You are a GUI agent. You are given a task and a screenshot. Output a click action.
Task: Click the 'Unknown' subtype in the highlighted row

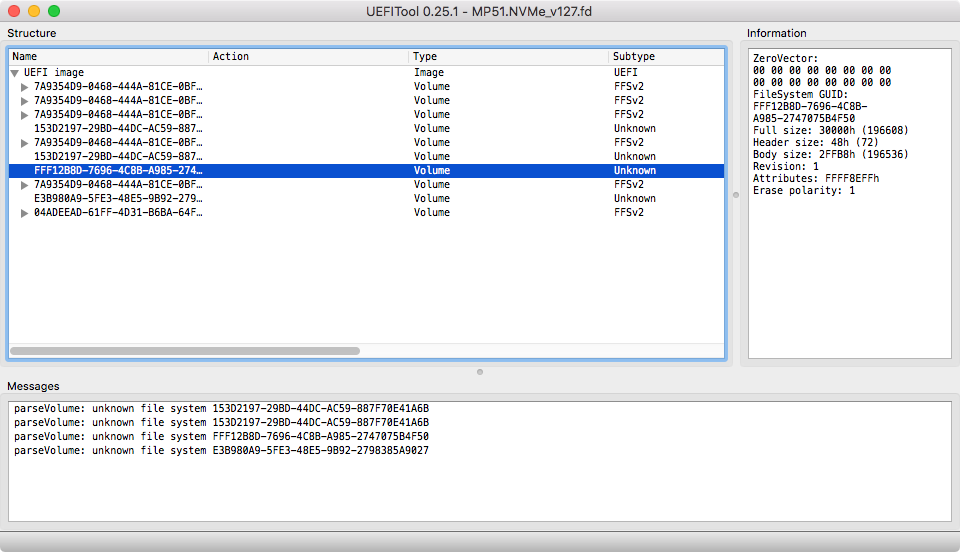click(635, 170)
